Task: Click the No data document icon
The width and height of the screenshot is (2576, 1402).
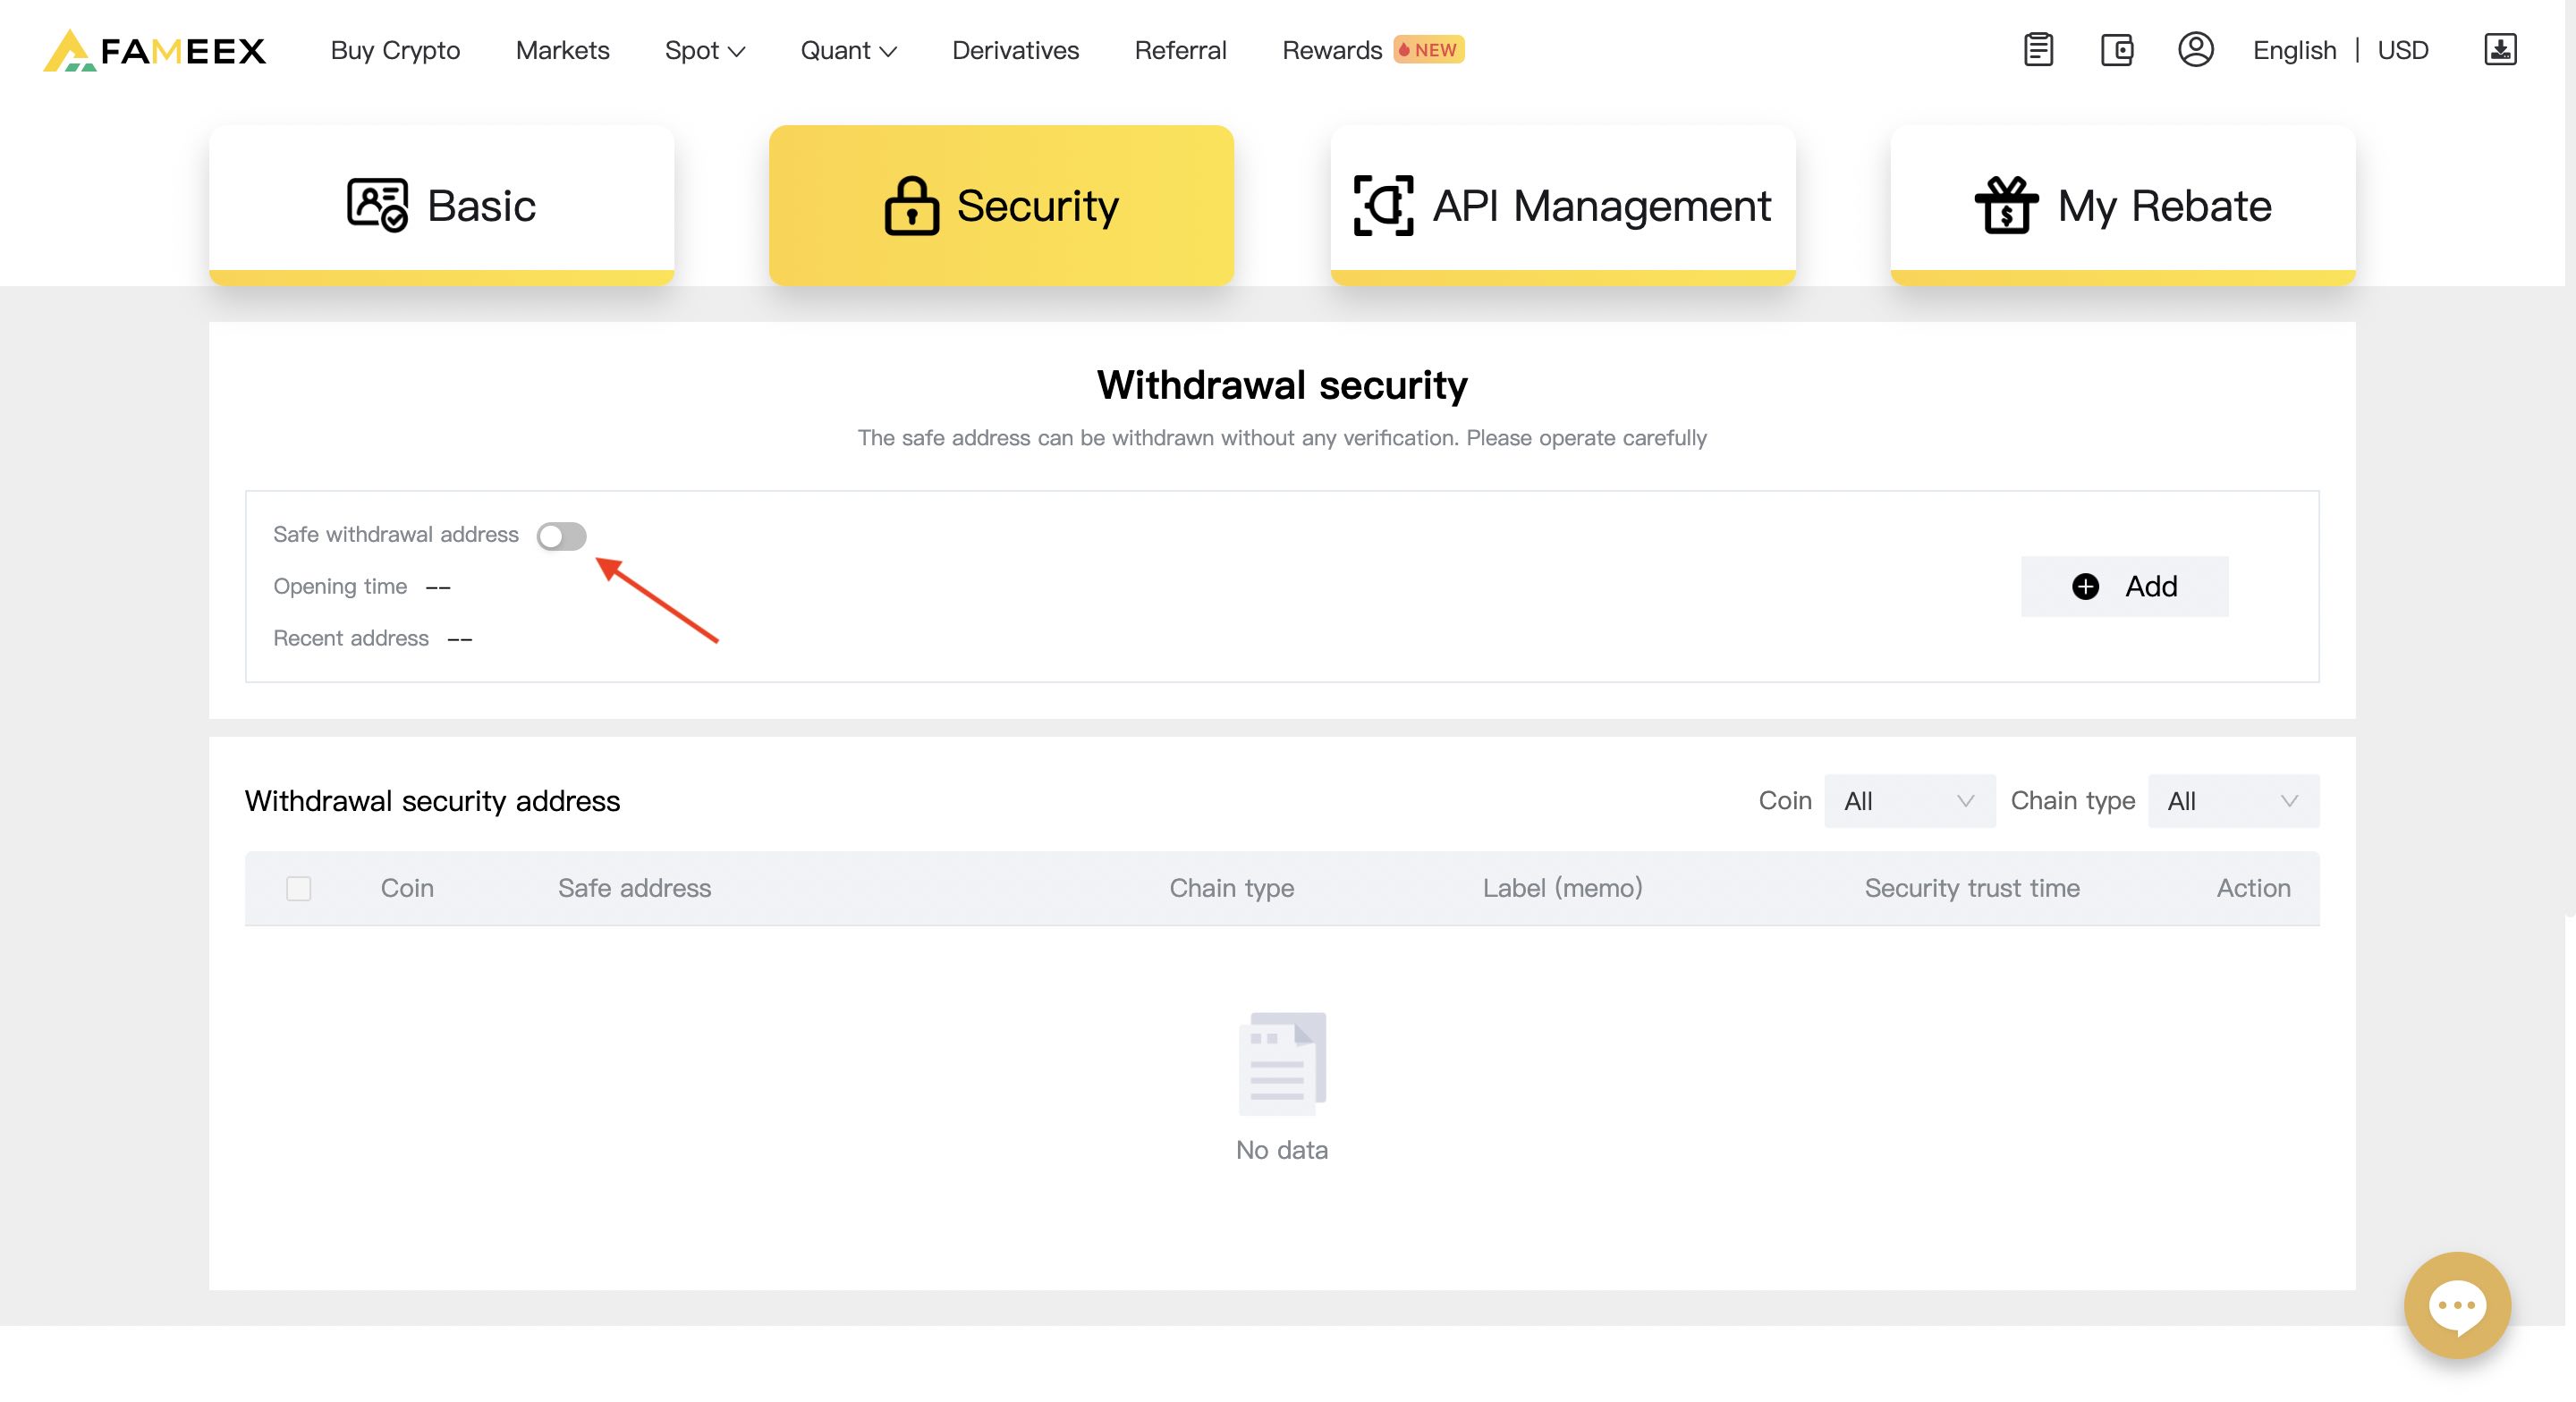Action: click(x=1282, y=1063)
